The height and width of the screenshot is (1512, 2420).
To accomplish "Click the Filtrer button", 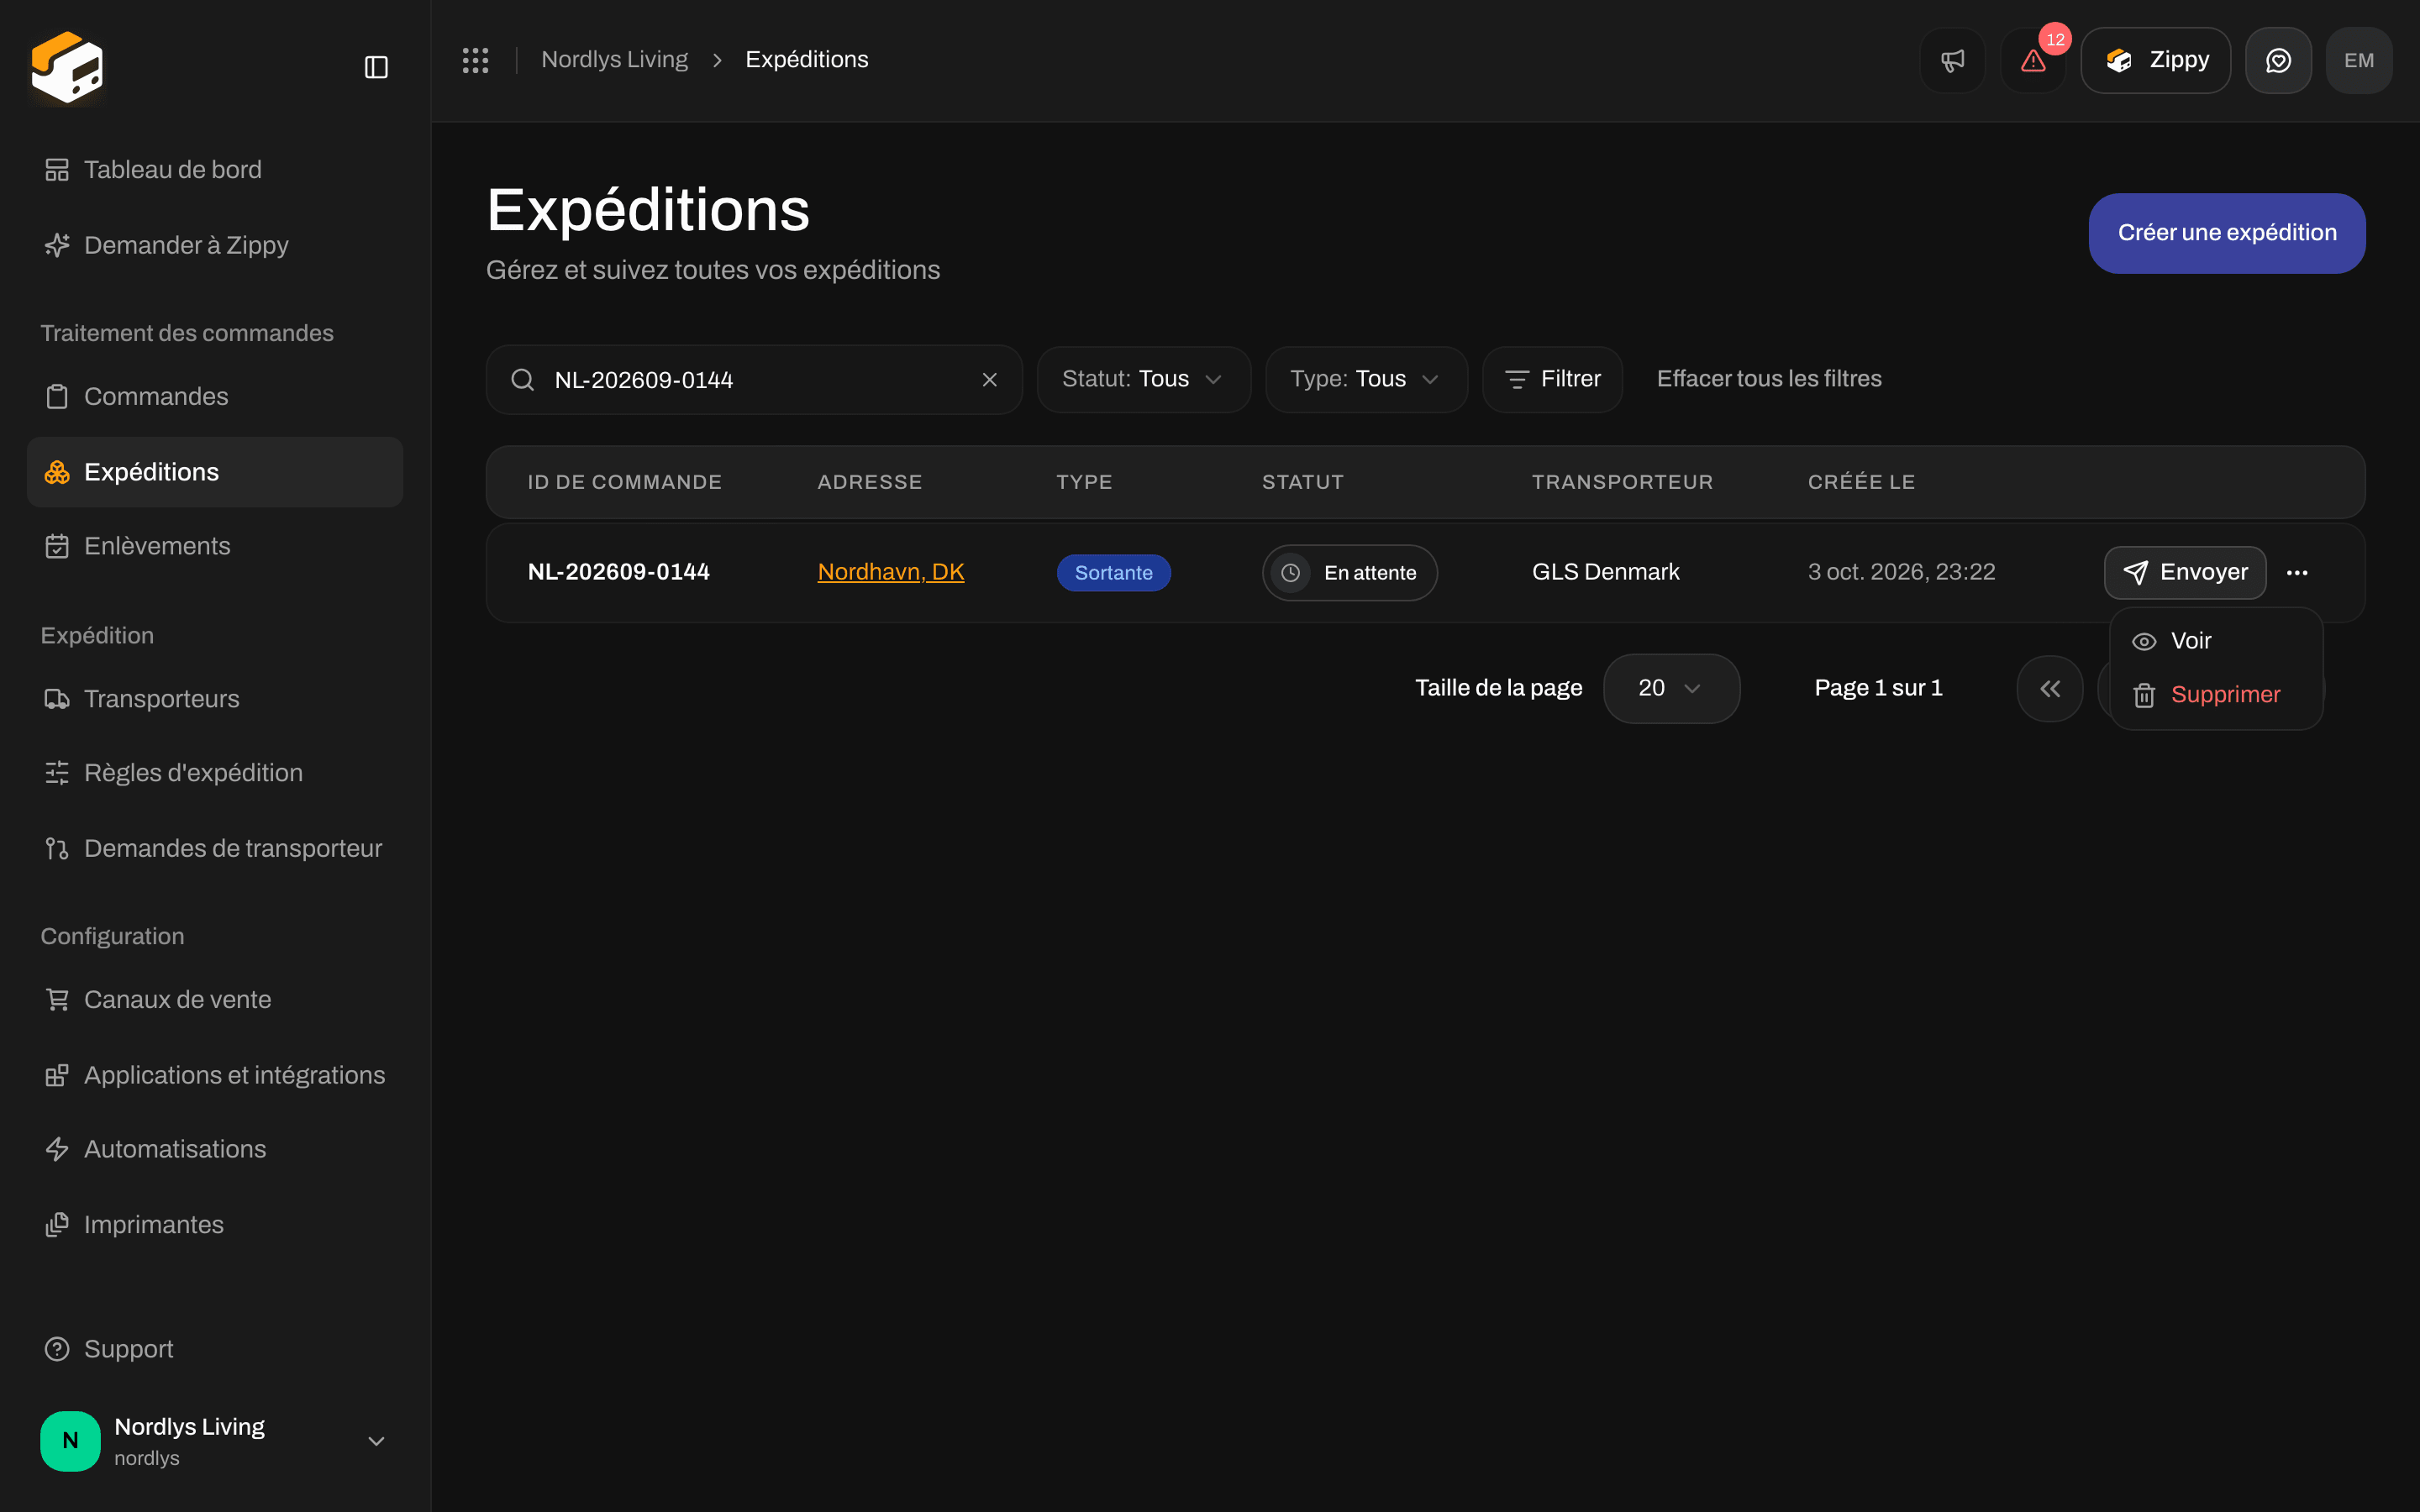I will coord(1552,379).
